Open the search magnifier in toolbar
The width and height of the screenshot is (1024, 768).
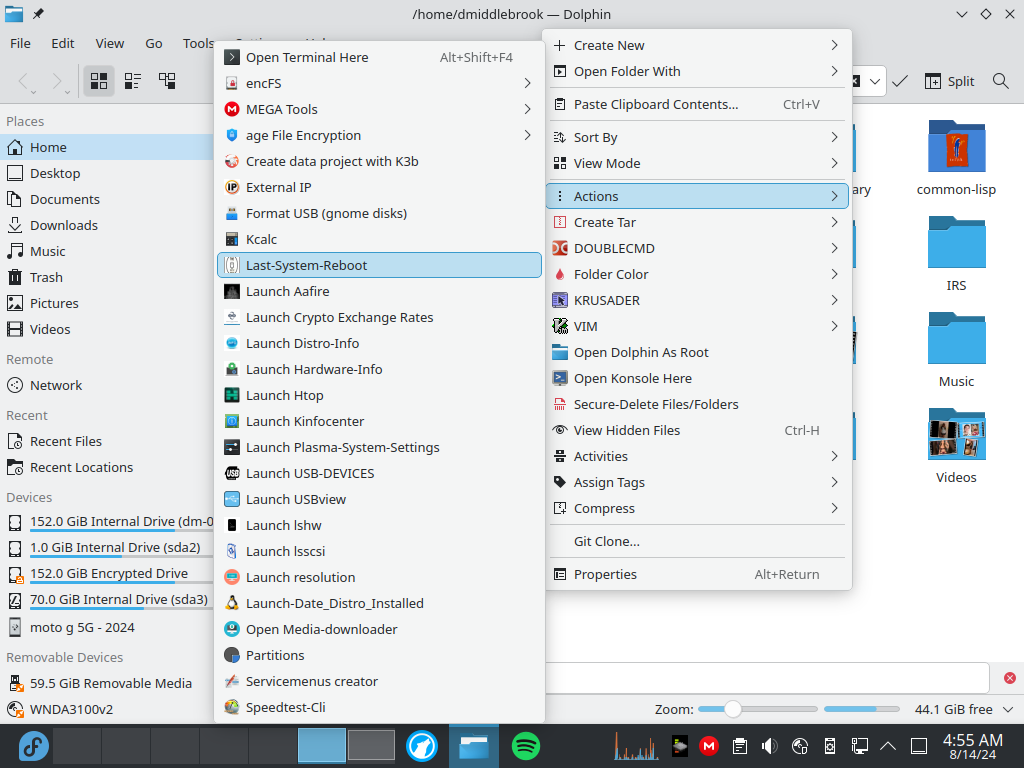pos(1000,81)
